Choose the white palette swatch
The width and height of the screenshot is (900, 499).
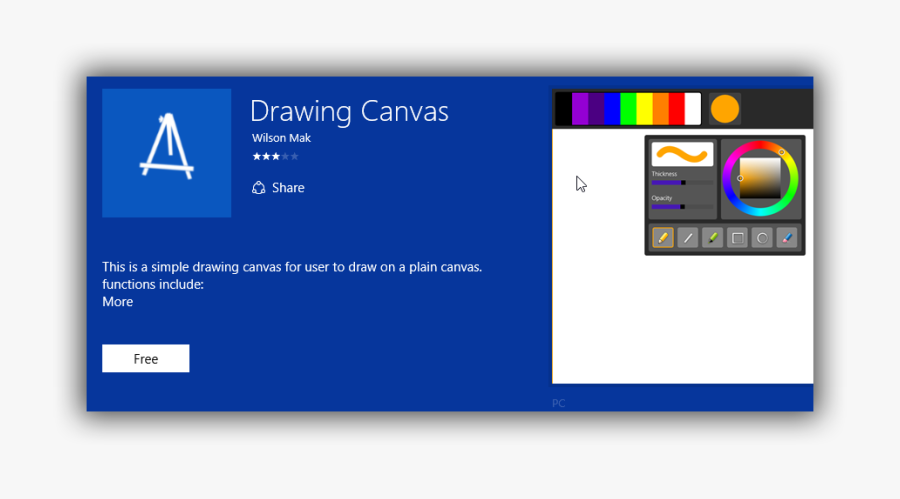[693, 109]
